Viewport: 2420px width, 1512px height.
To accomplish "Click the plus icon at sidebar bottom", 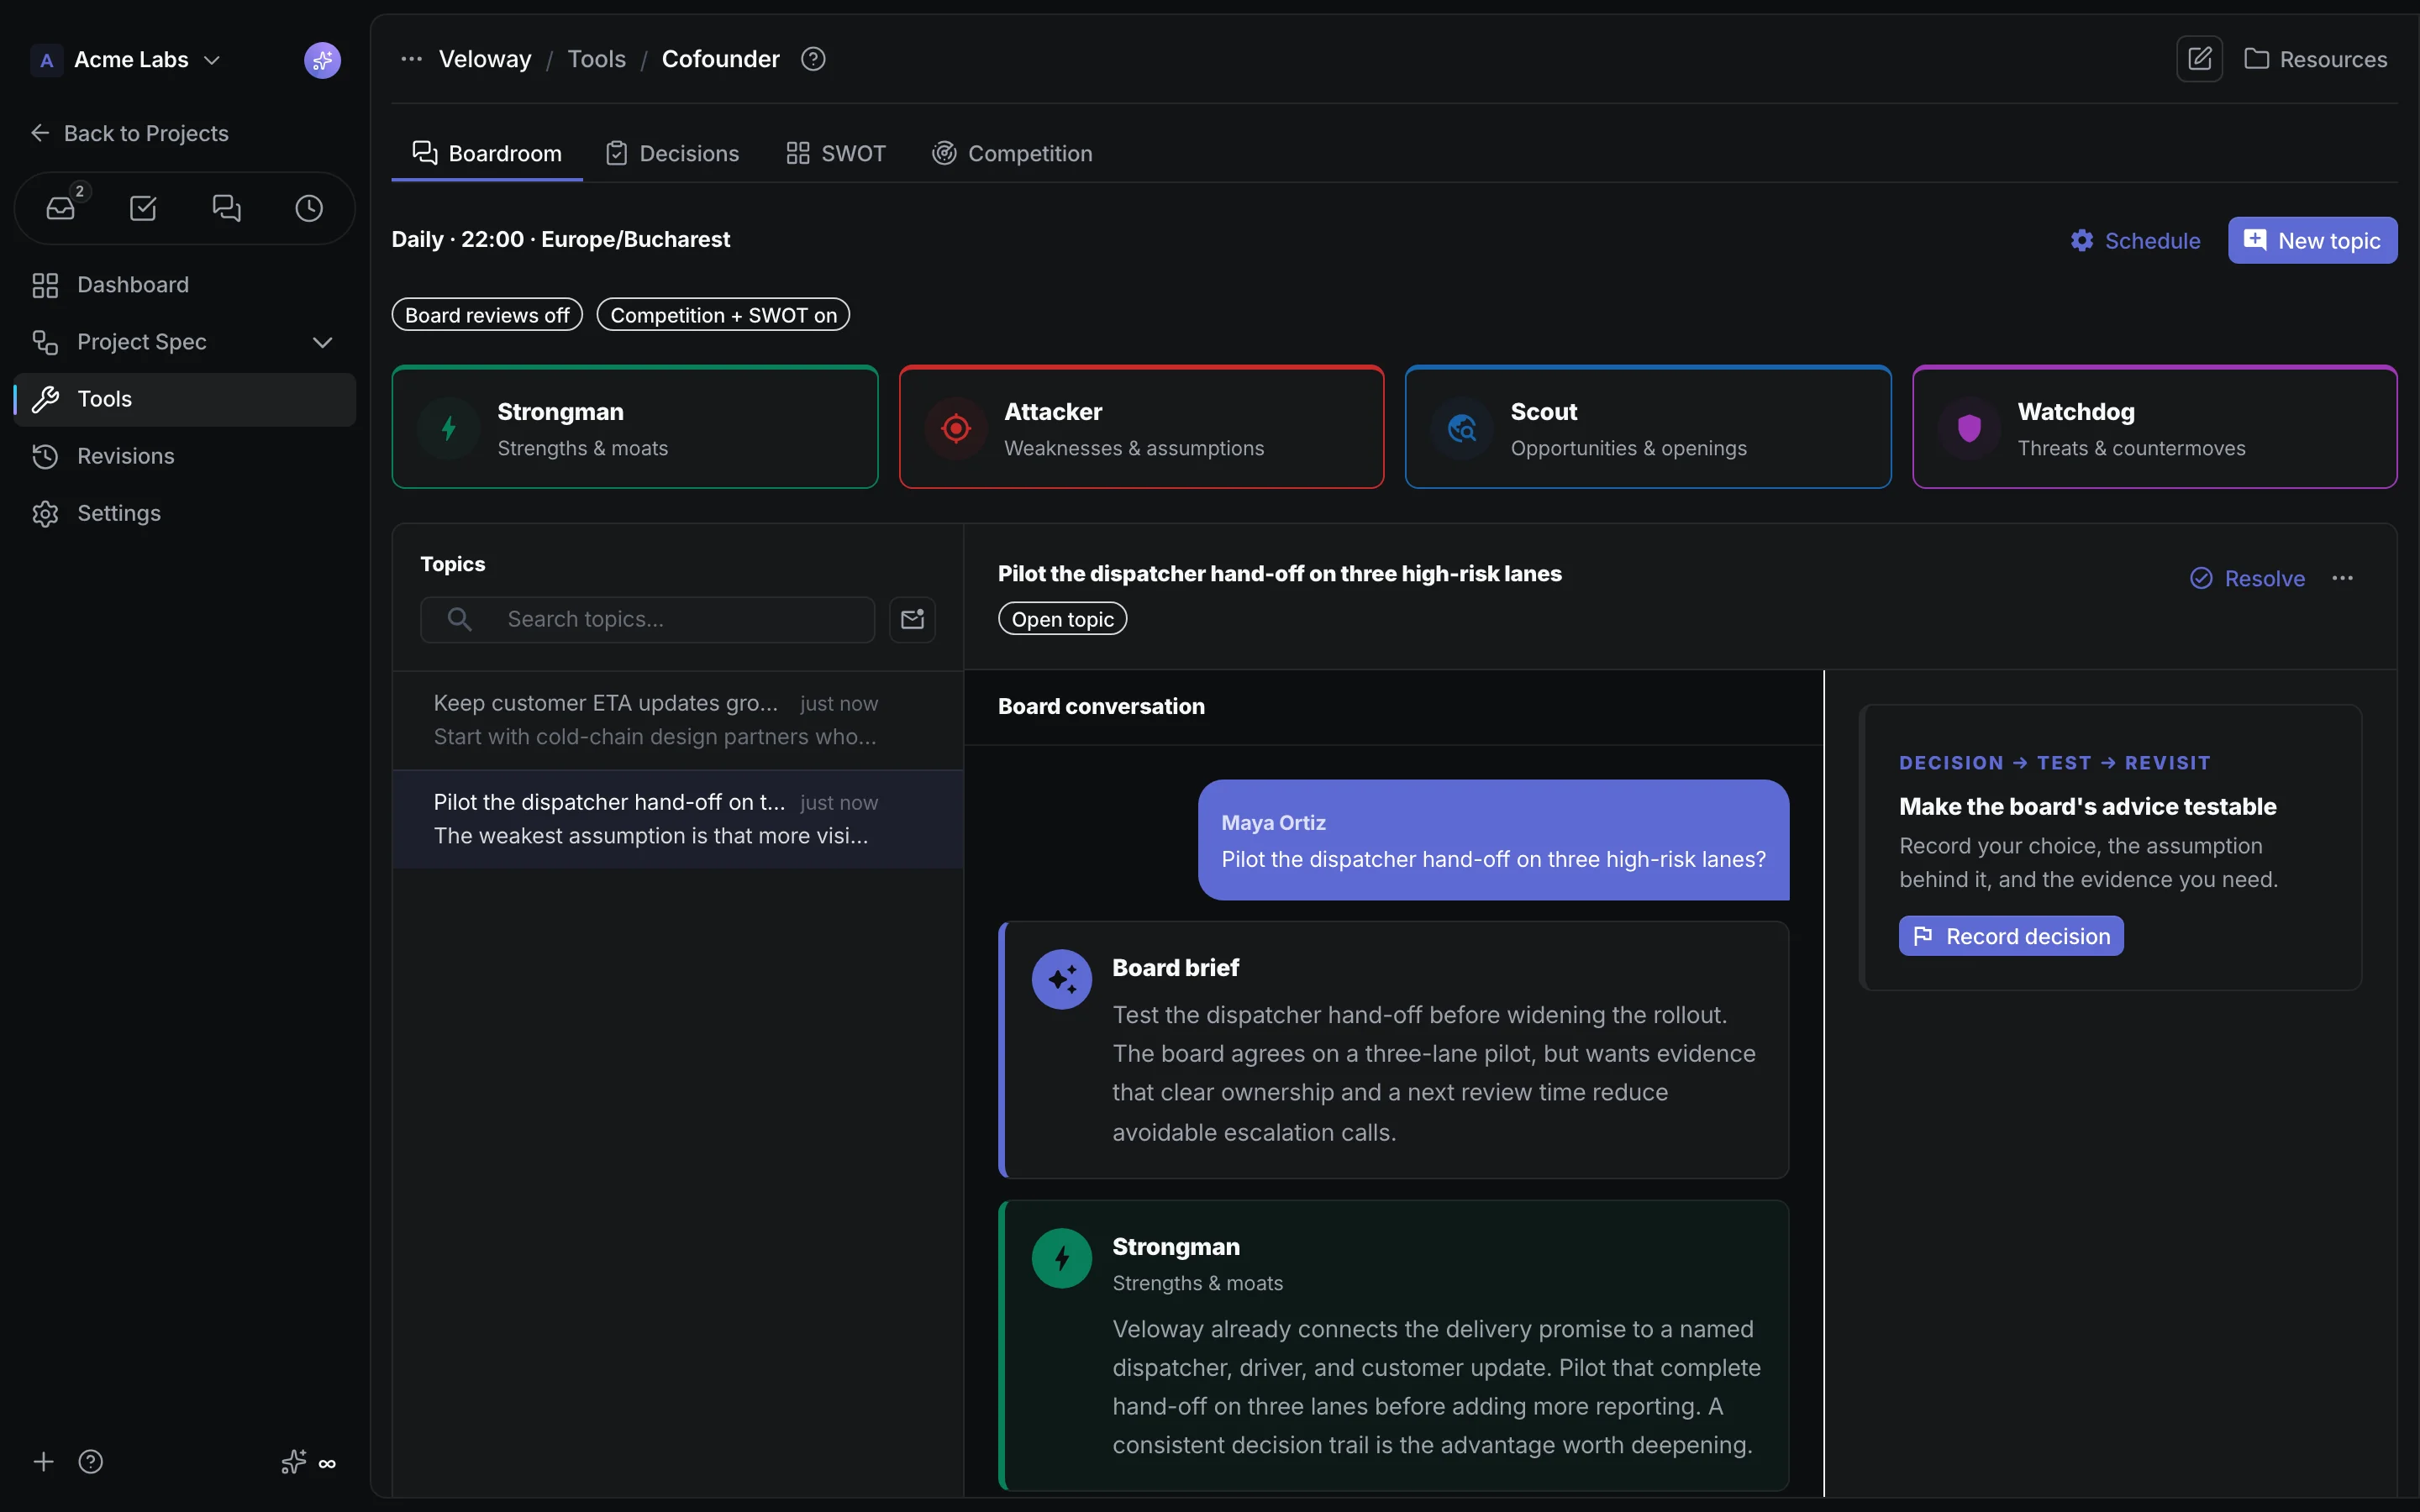I will (43, 1462).
